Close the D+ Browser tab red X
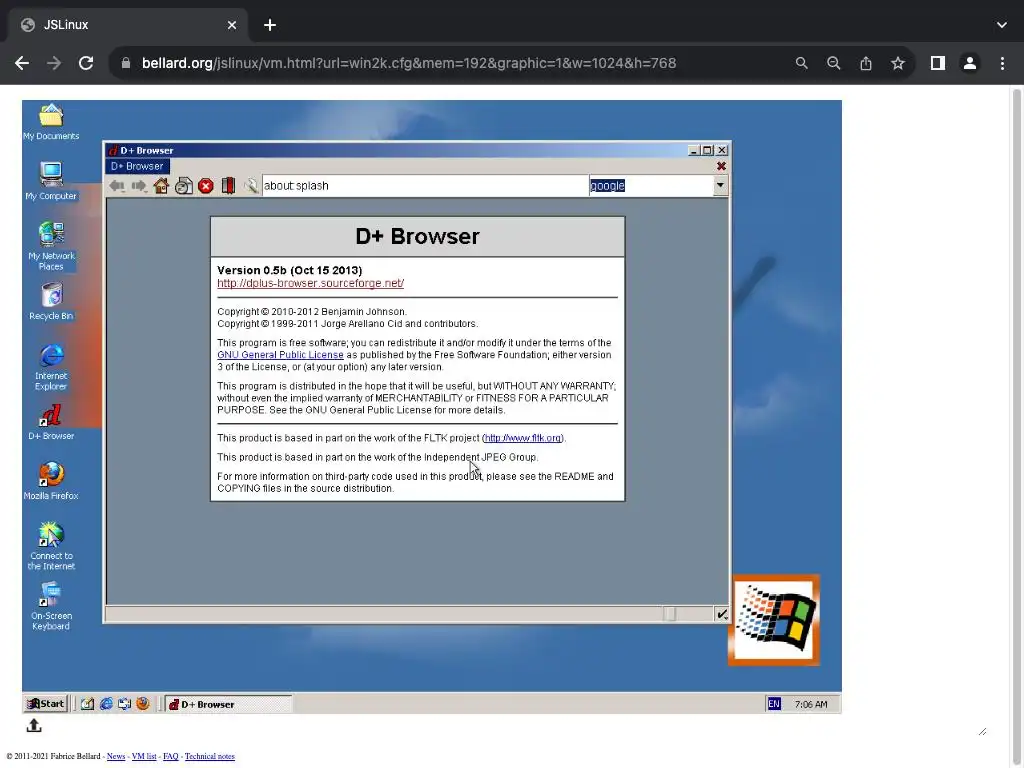This screenshot has height=768, width=1024. click(x=721, y=167)
